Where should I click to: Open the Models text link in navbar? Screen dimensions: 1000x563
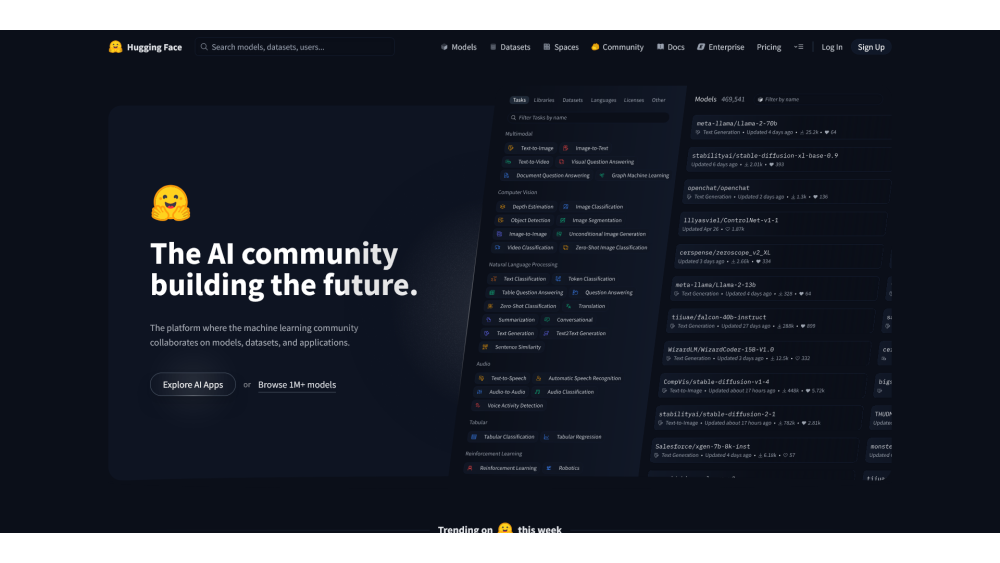pos(464,47)
